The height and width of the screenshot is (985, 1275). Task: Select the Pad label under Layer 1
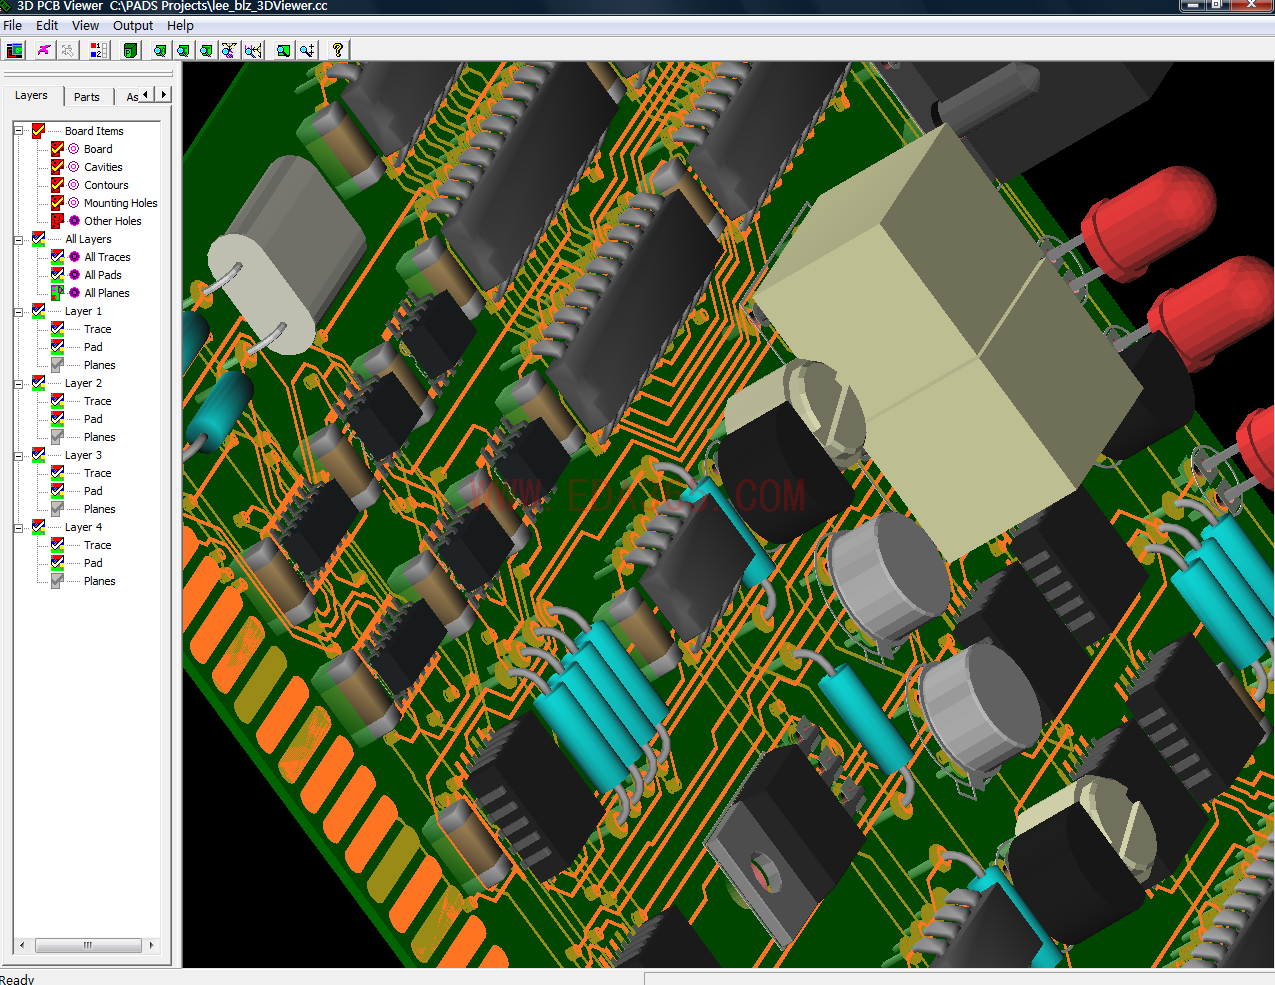coord(93,347)
